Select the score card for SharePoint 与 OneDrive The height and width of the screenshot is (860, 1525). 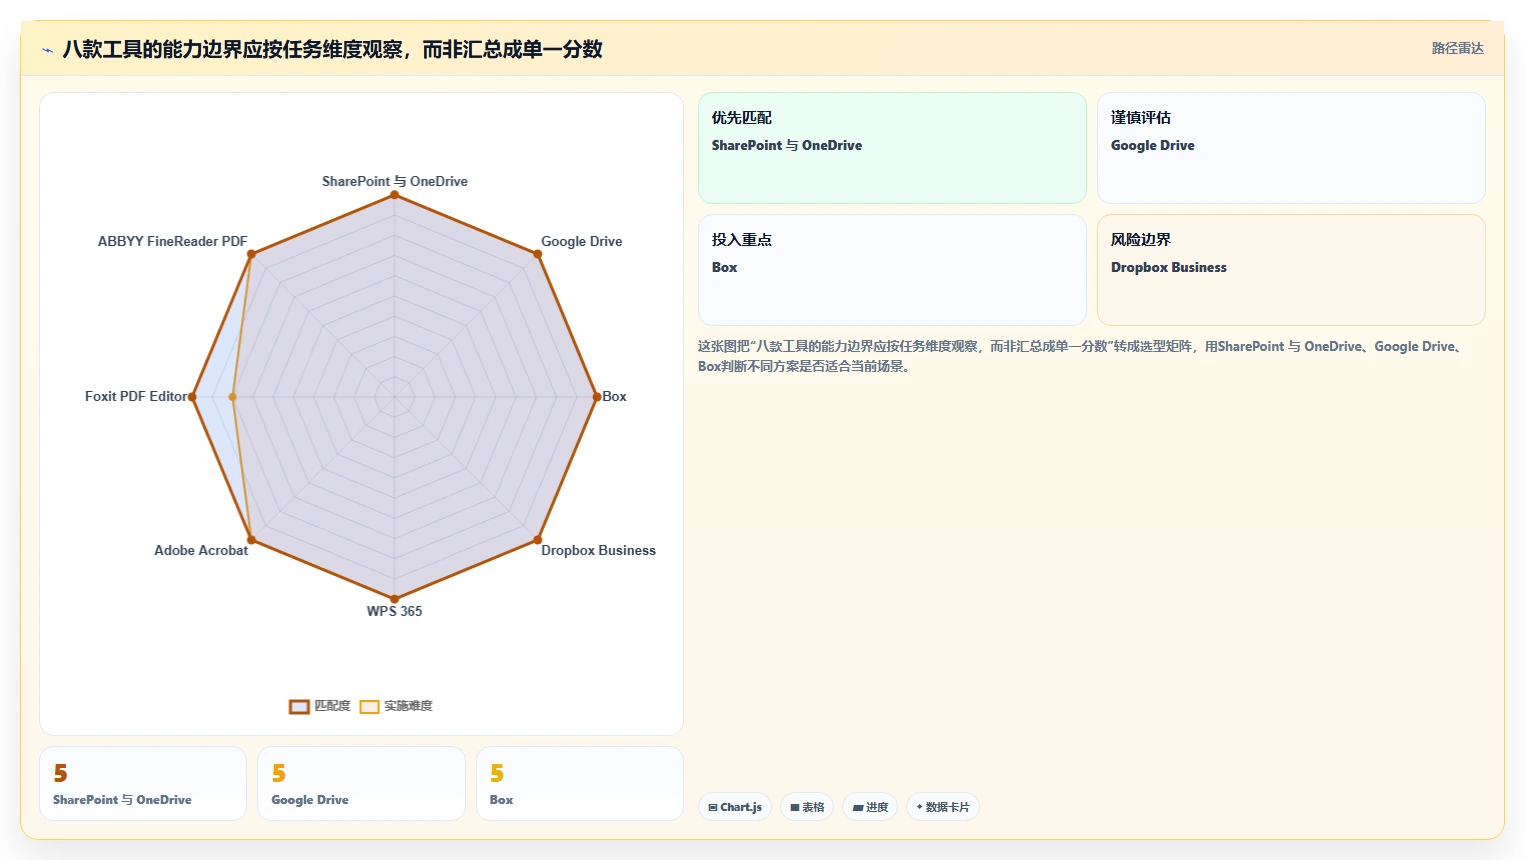coord(143,783)
